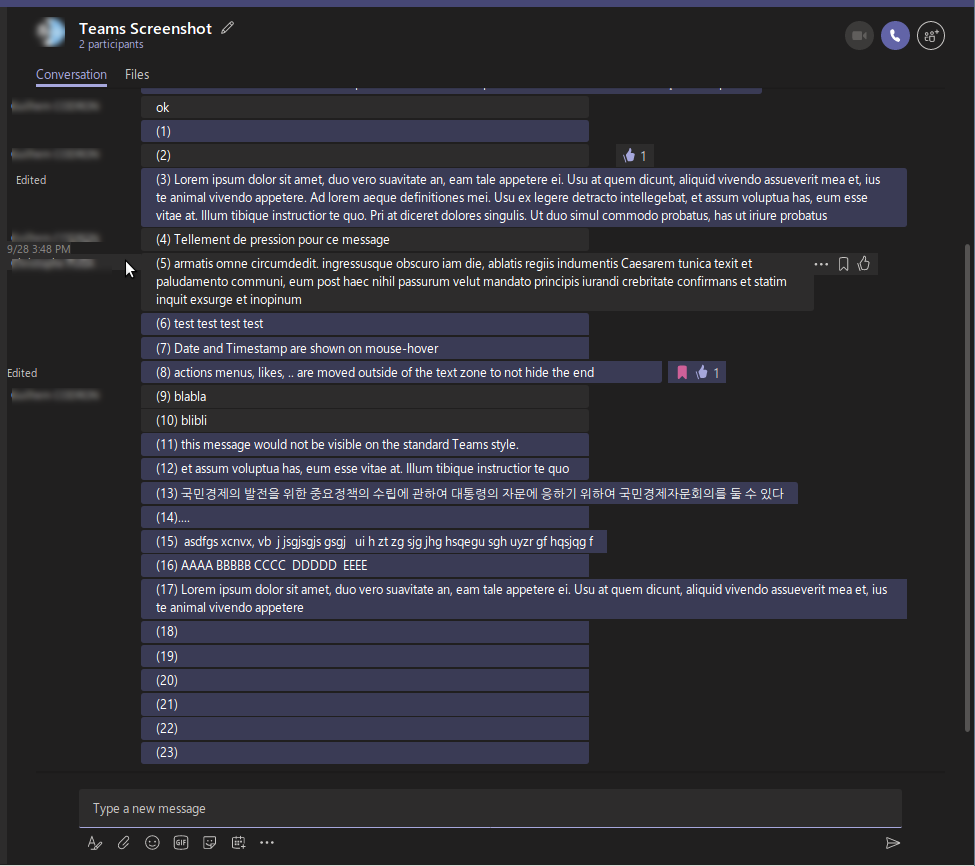Start an audio call
This screenshot has width=975, height=866.
click(895, 35)
